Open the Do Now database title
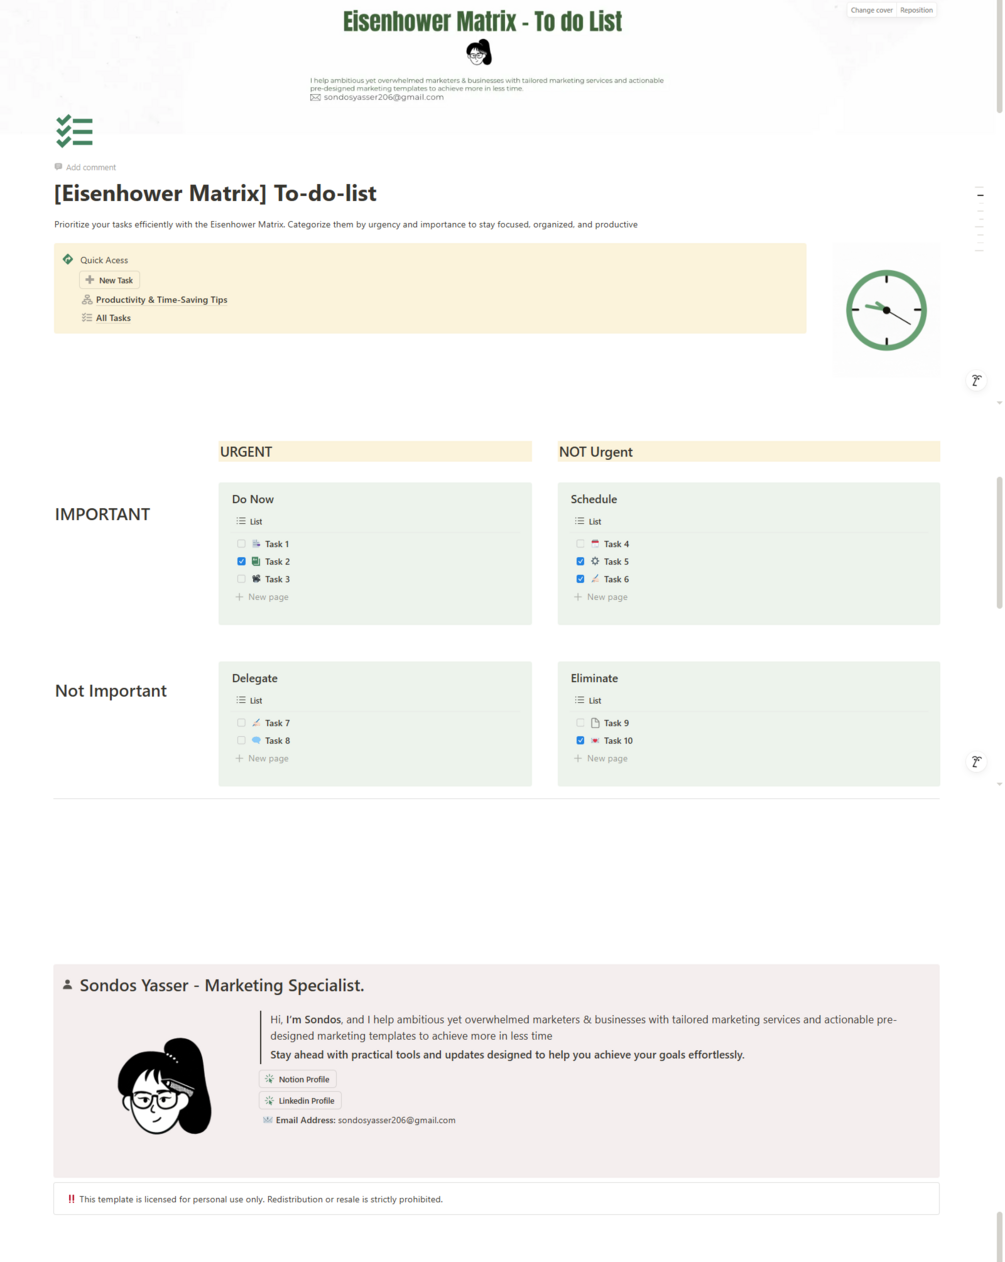The height and width of the screenshot is (1262, 1005). click(253, 499)
